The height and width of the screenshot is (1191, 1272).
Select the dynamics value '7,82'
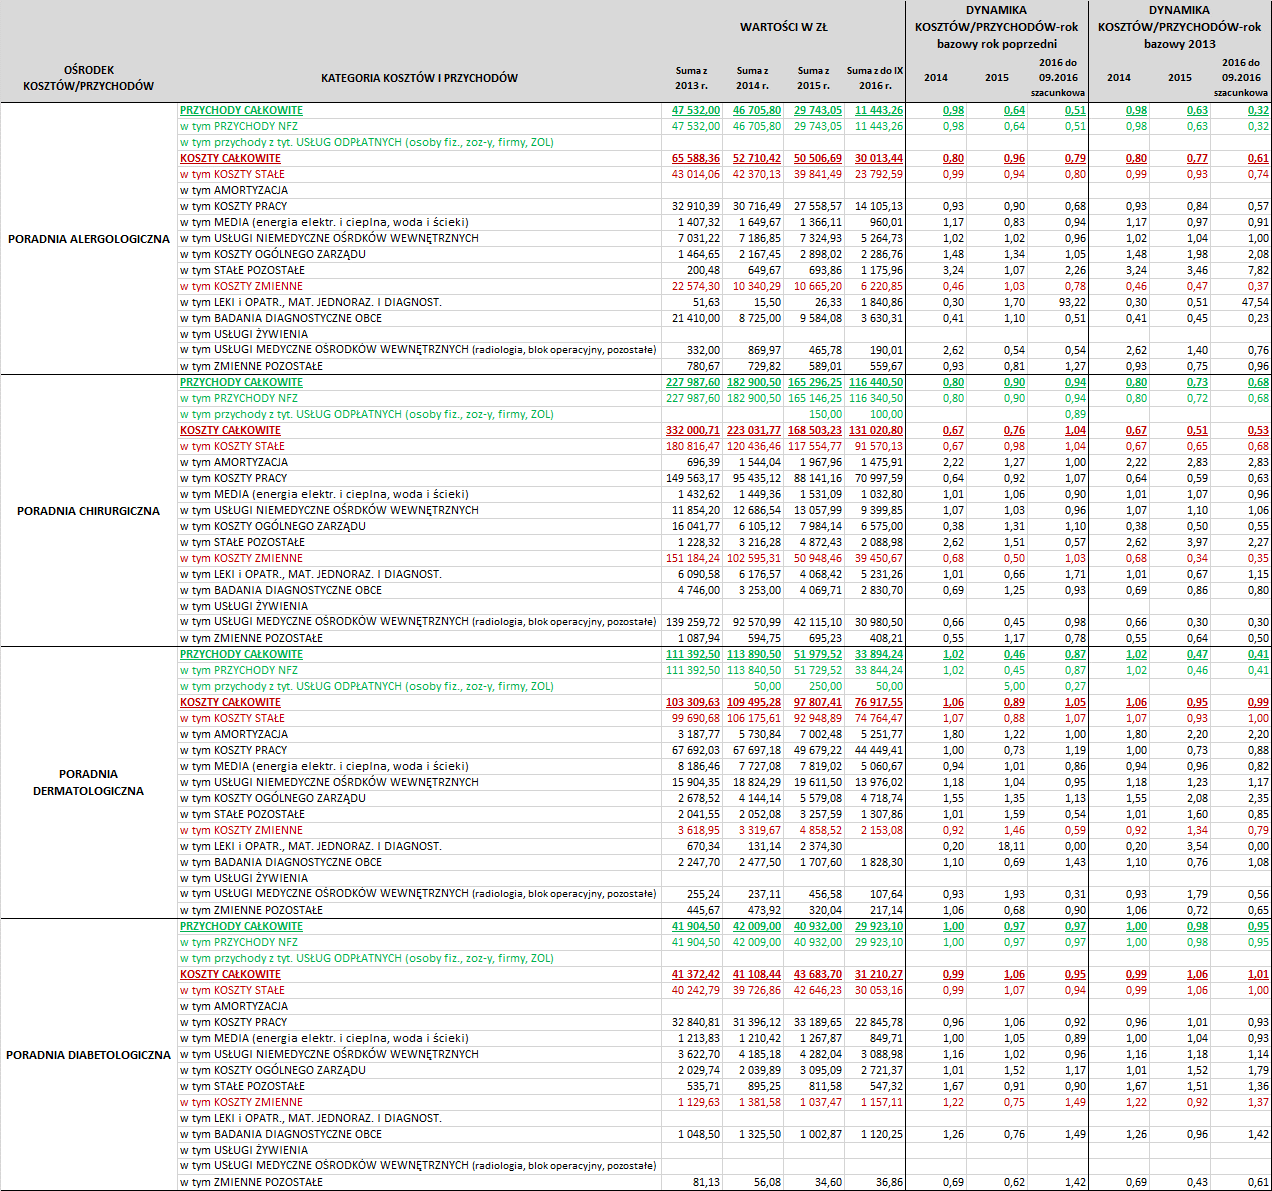tap(1258, 270)
